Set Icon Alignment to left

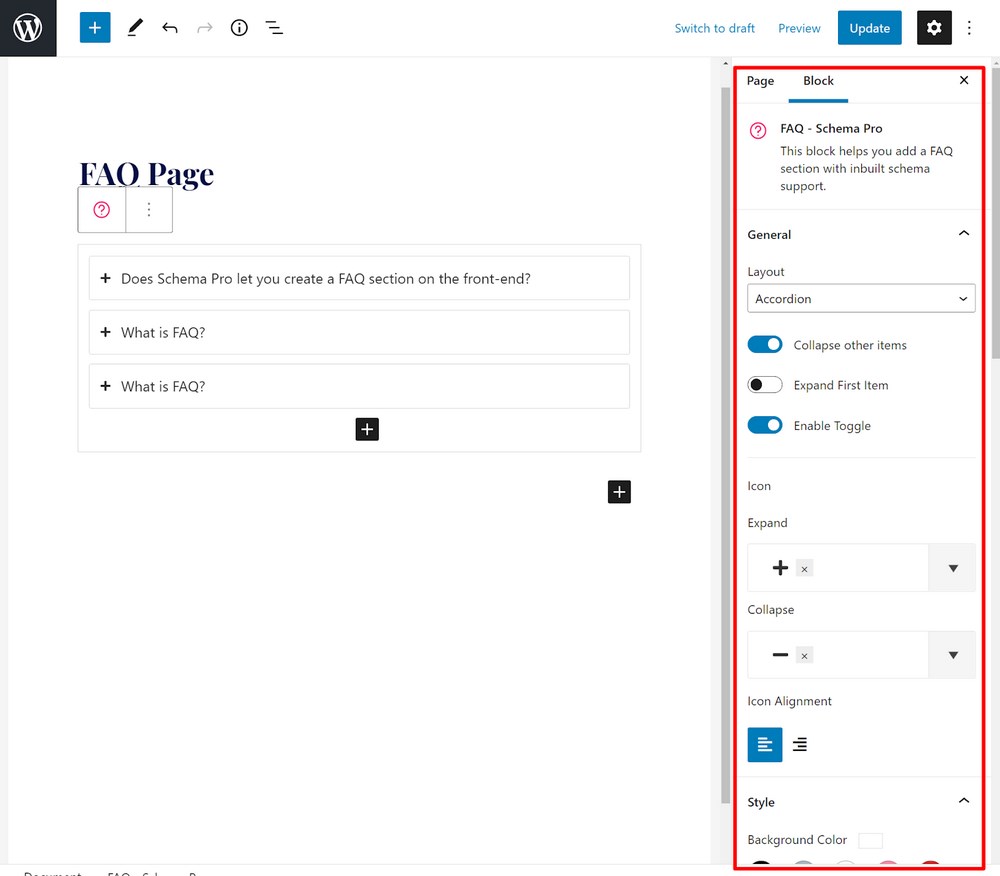point(765,744)
